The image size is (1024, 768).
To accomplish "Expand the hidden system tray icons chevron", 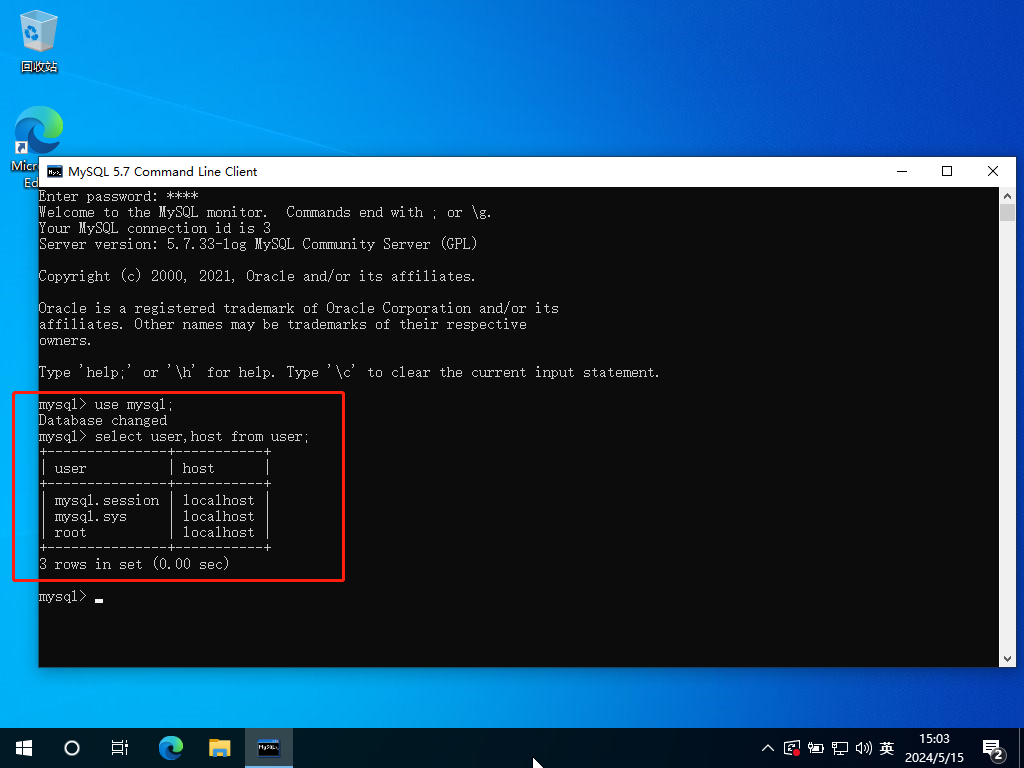I will tap(768, 748).
